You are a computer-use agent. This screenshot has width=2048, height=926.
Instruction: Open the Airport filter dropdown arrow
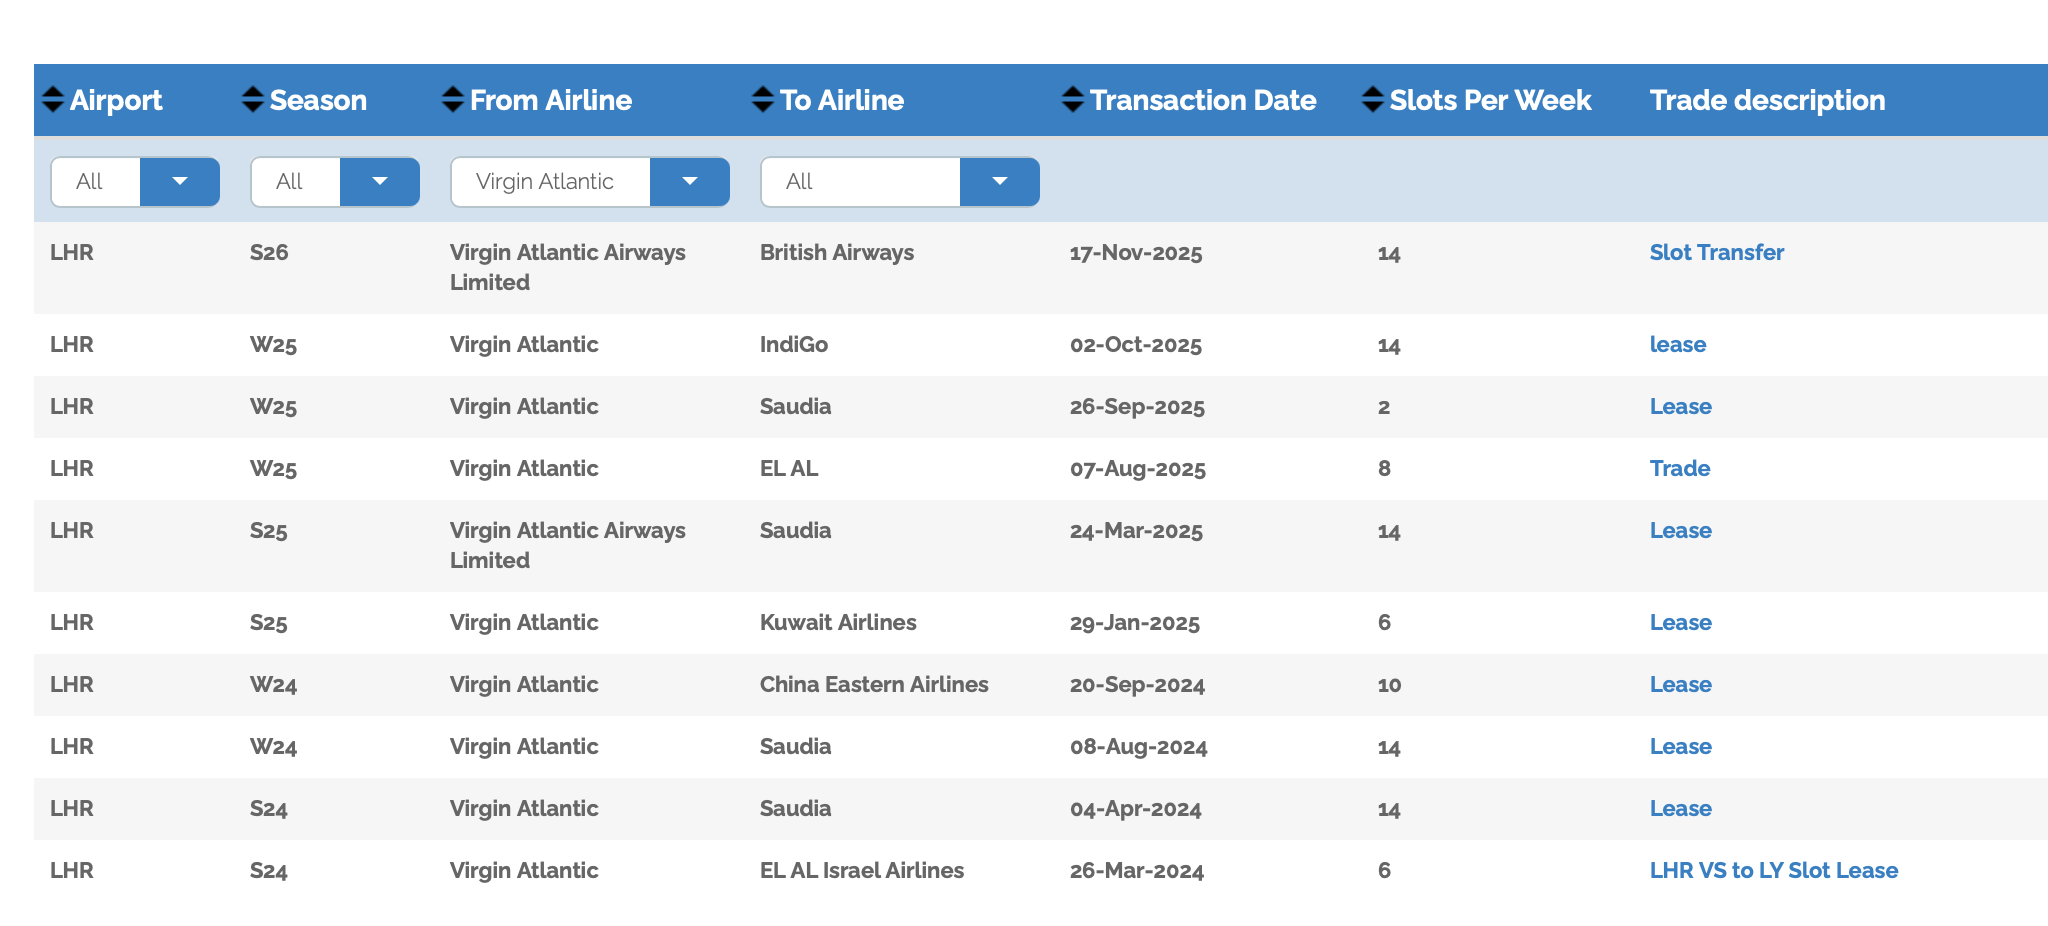click(x=180, y=181)
